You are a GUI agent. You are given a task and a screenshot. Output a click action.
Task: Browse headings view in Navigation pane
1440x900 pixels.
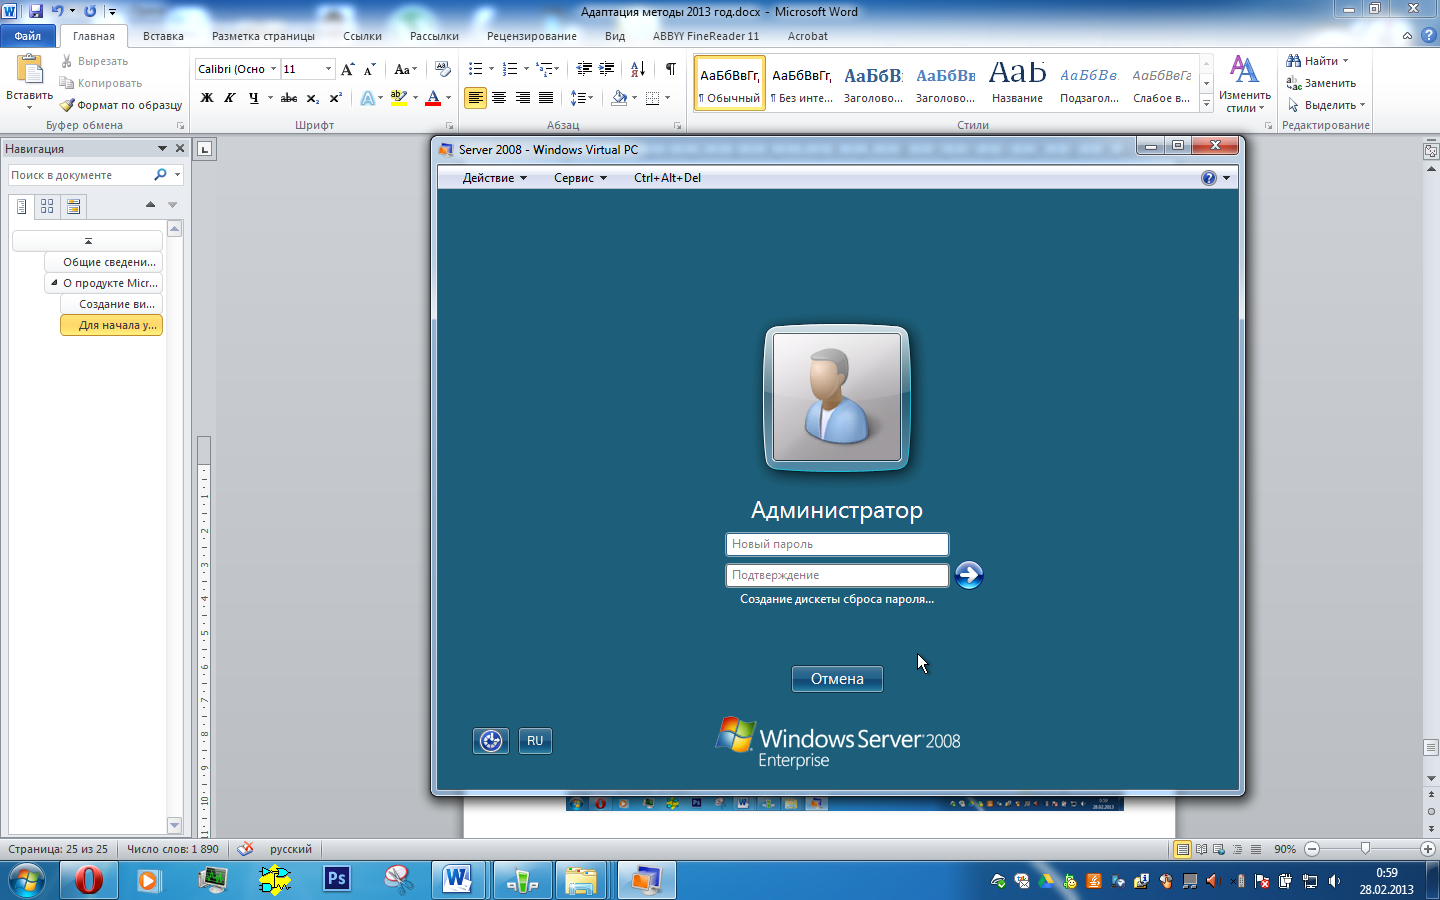[x=22, y=207]
